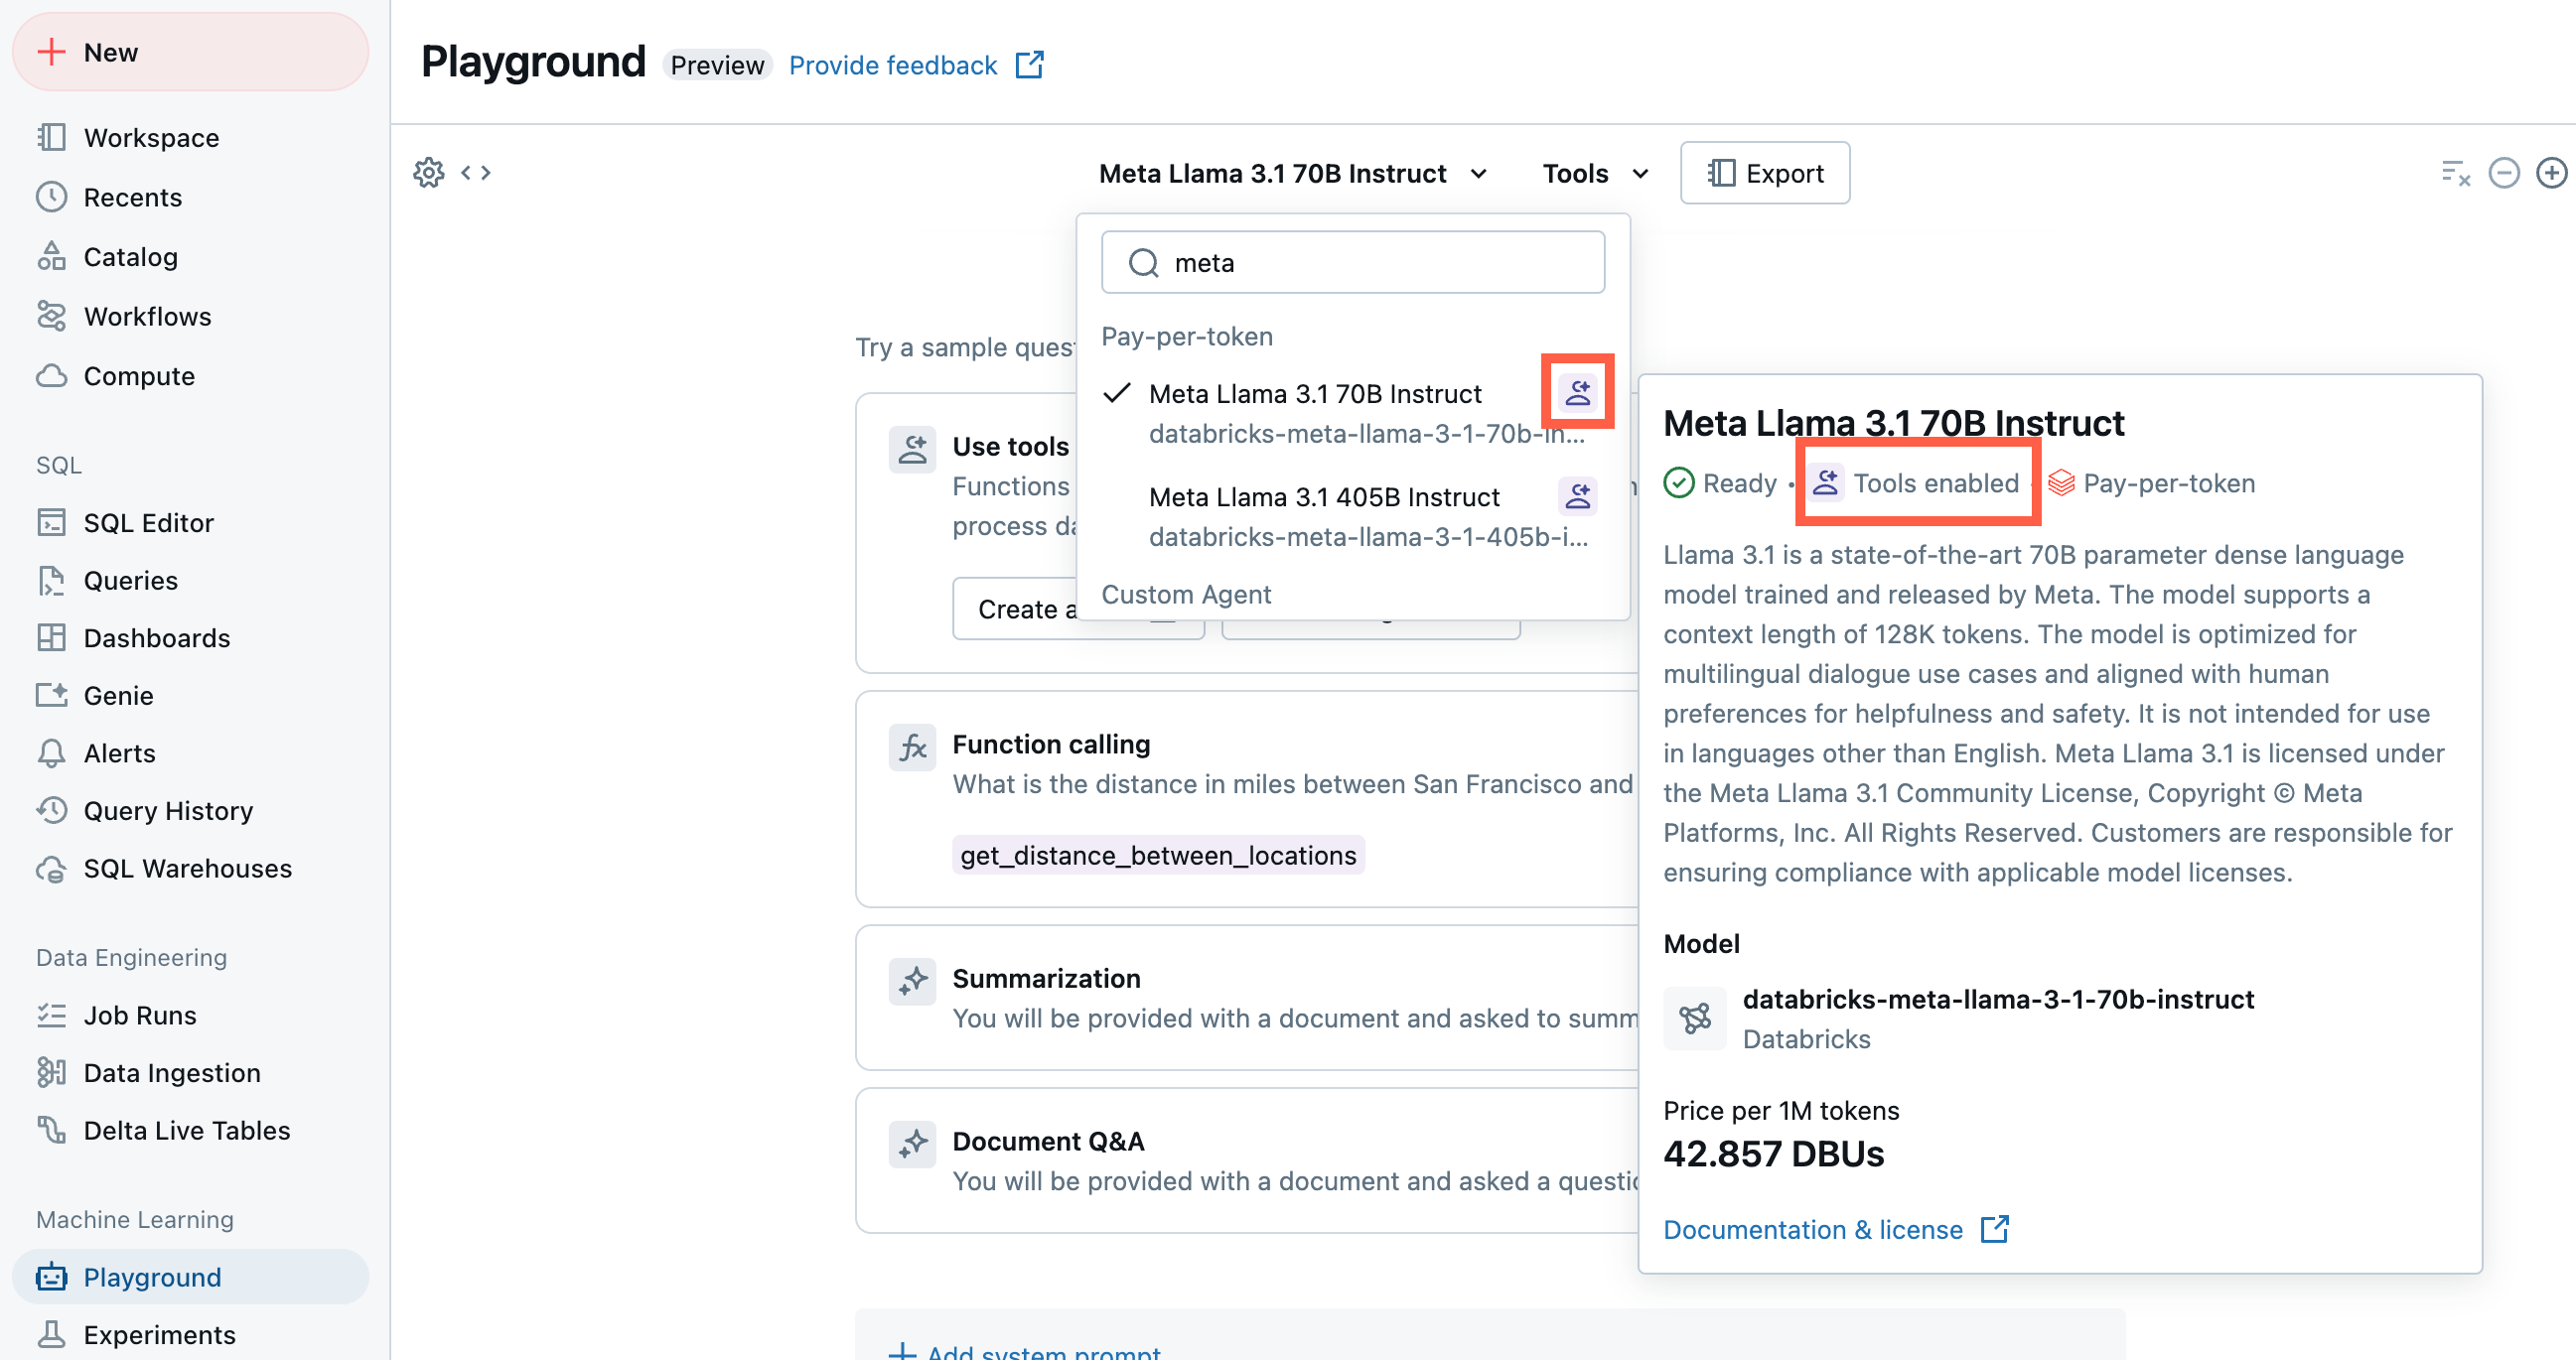Click the settings gear icon in playground toolbar

click(429, 172)
